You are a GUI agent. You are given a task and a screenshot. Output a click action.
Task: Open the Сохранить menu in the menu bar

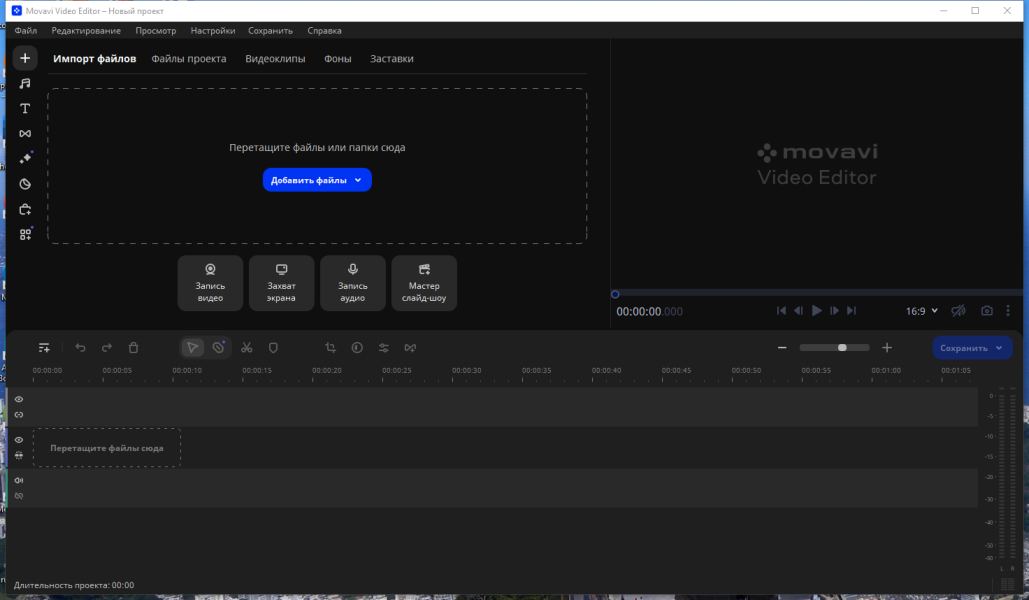click(x=270, y=31)
